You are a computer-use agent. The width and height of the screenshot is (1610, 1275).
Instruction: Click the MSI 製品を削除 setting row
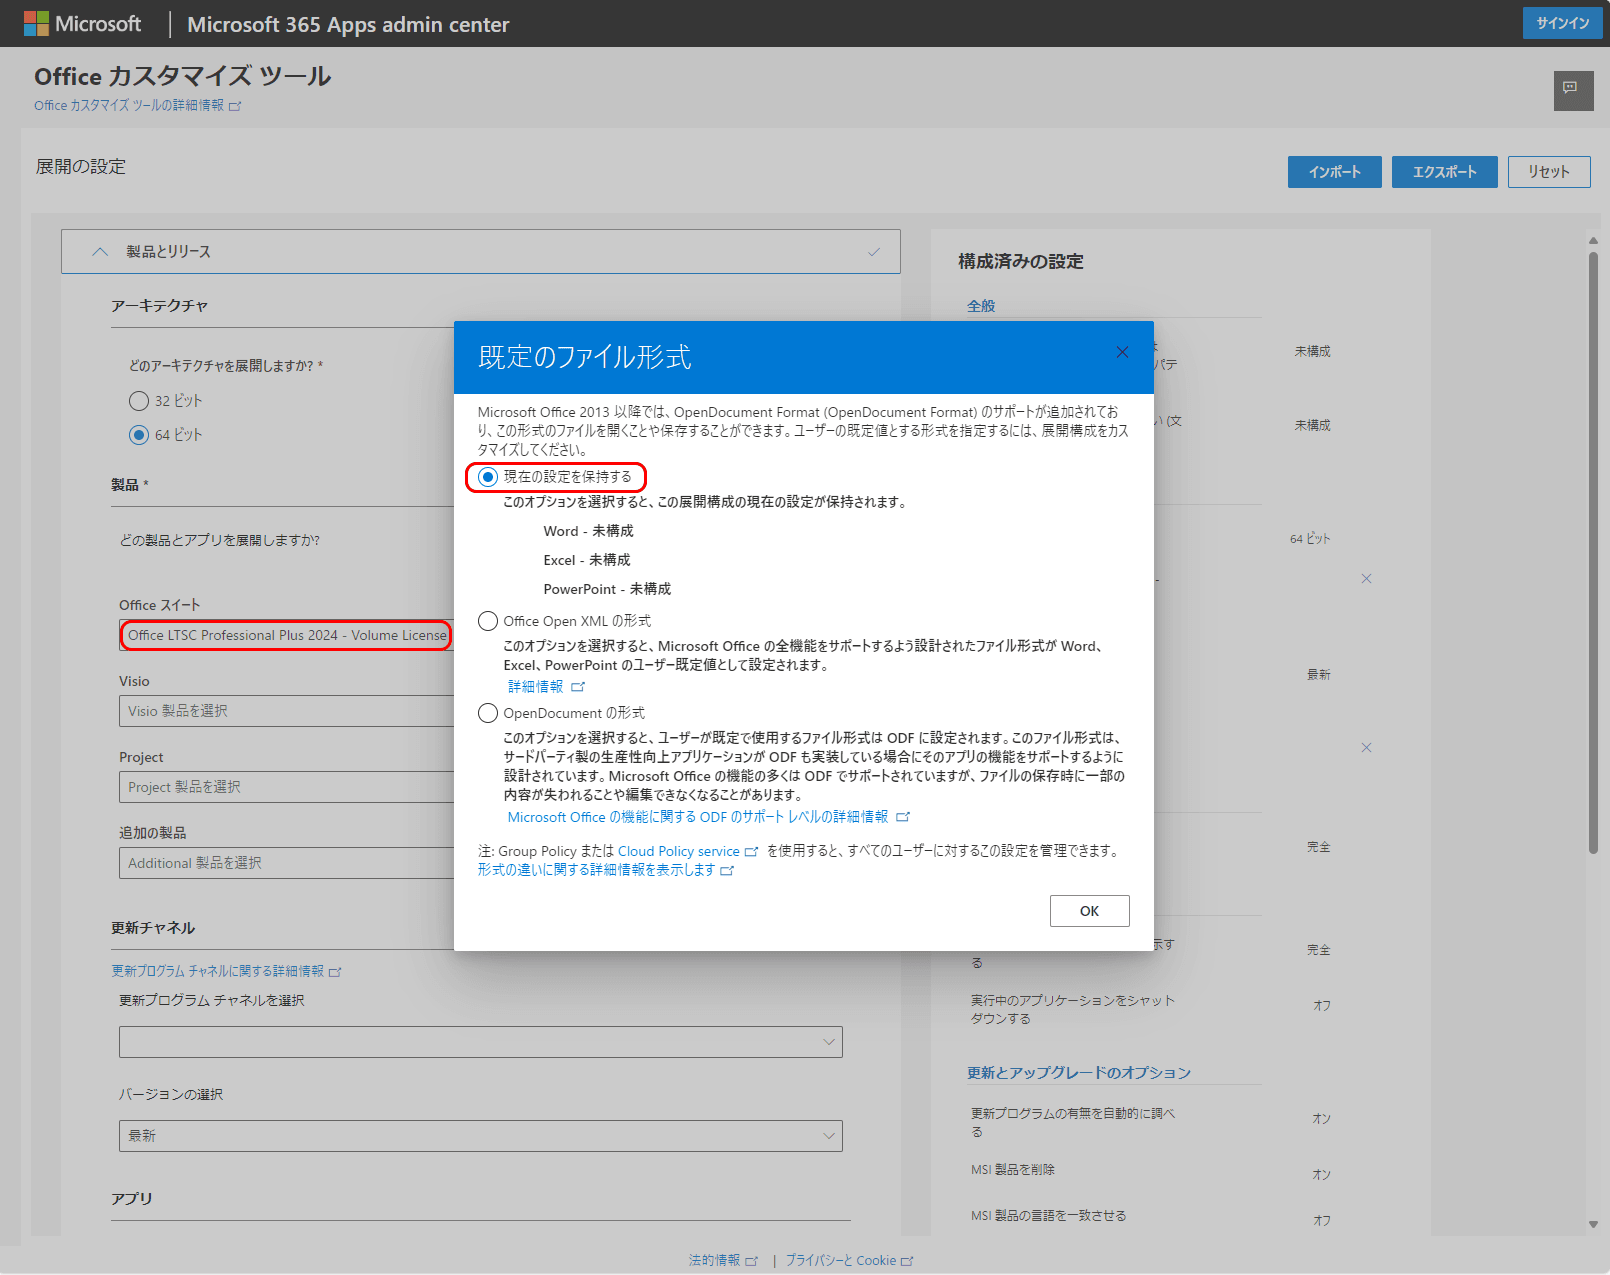click(1150, 1171)
